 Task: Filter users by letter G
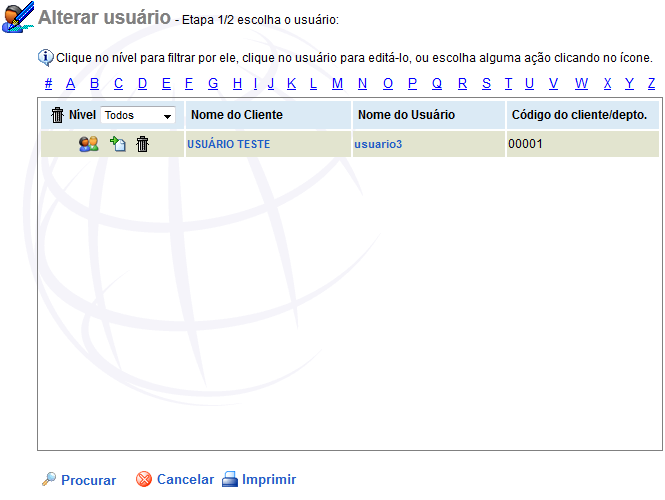point(213,84)
